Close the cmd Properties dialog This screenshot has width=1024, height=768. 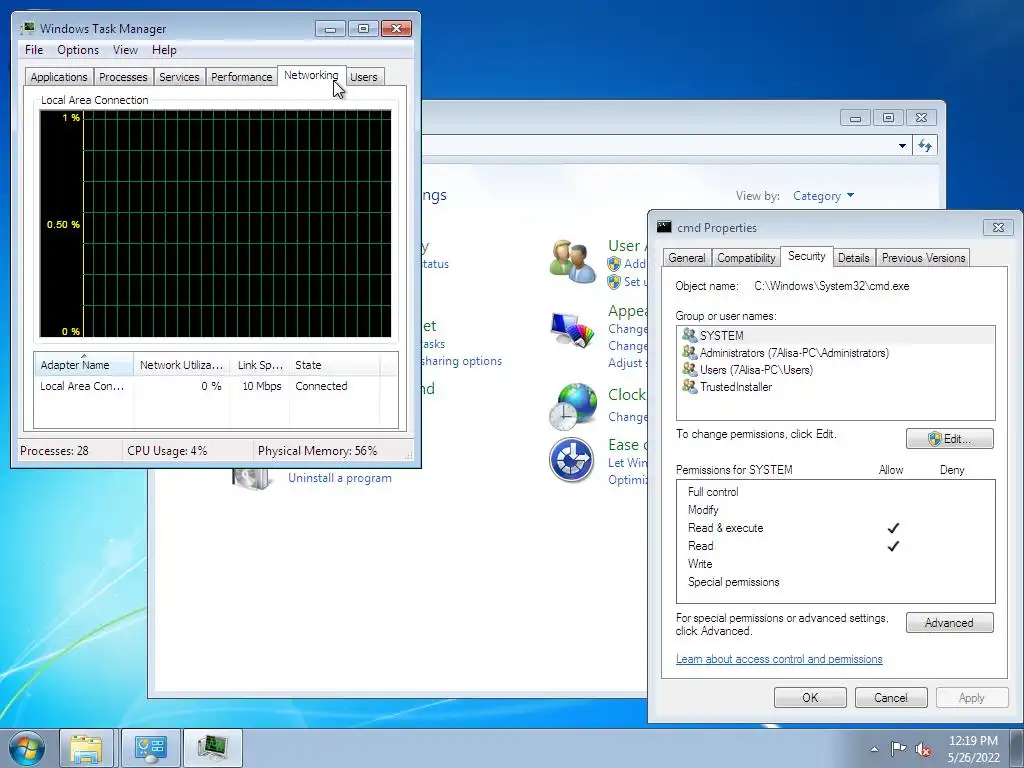coord(998,227)
